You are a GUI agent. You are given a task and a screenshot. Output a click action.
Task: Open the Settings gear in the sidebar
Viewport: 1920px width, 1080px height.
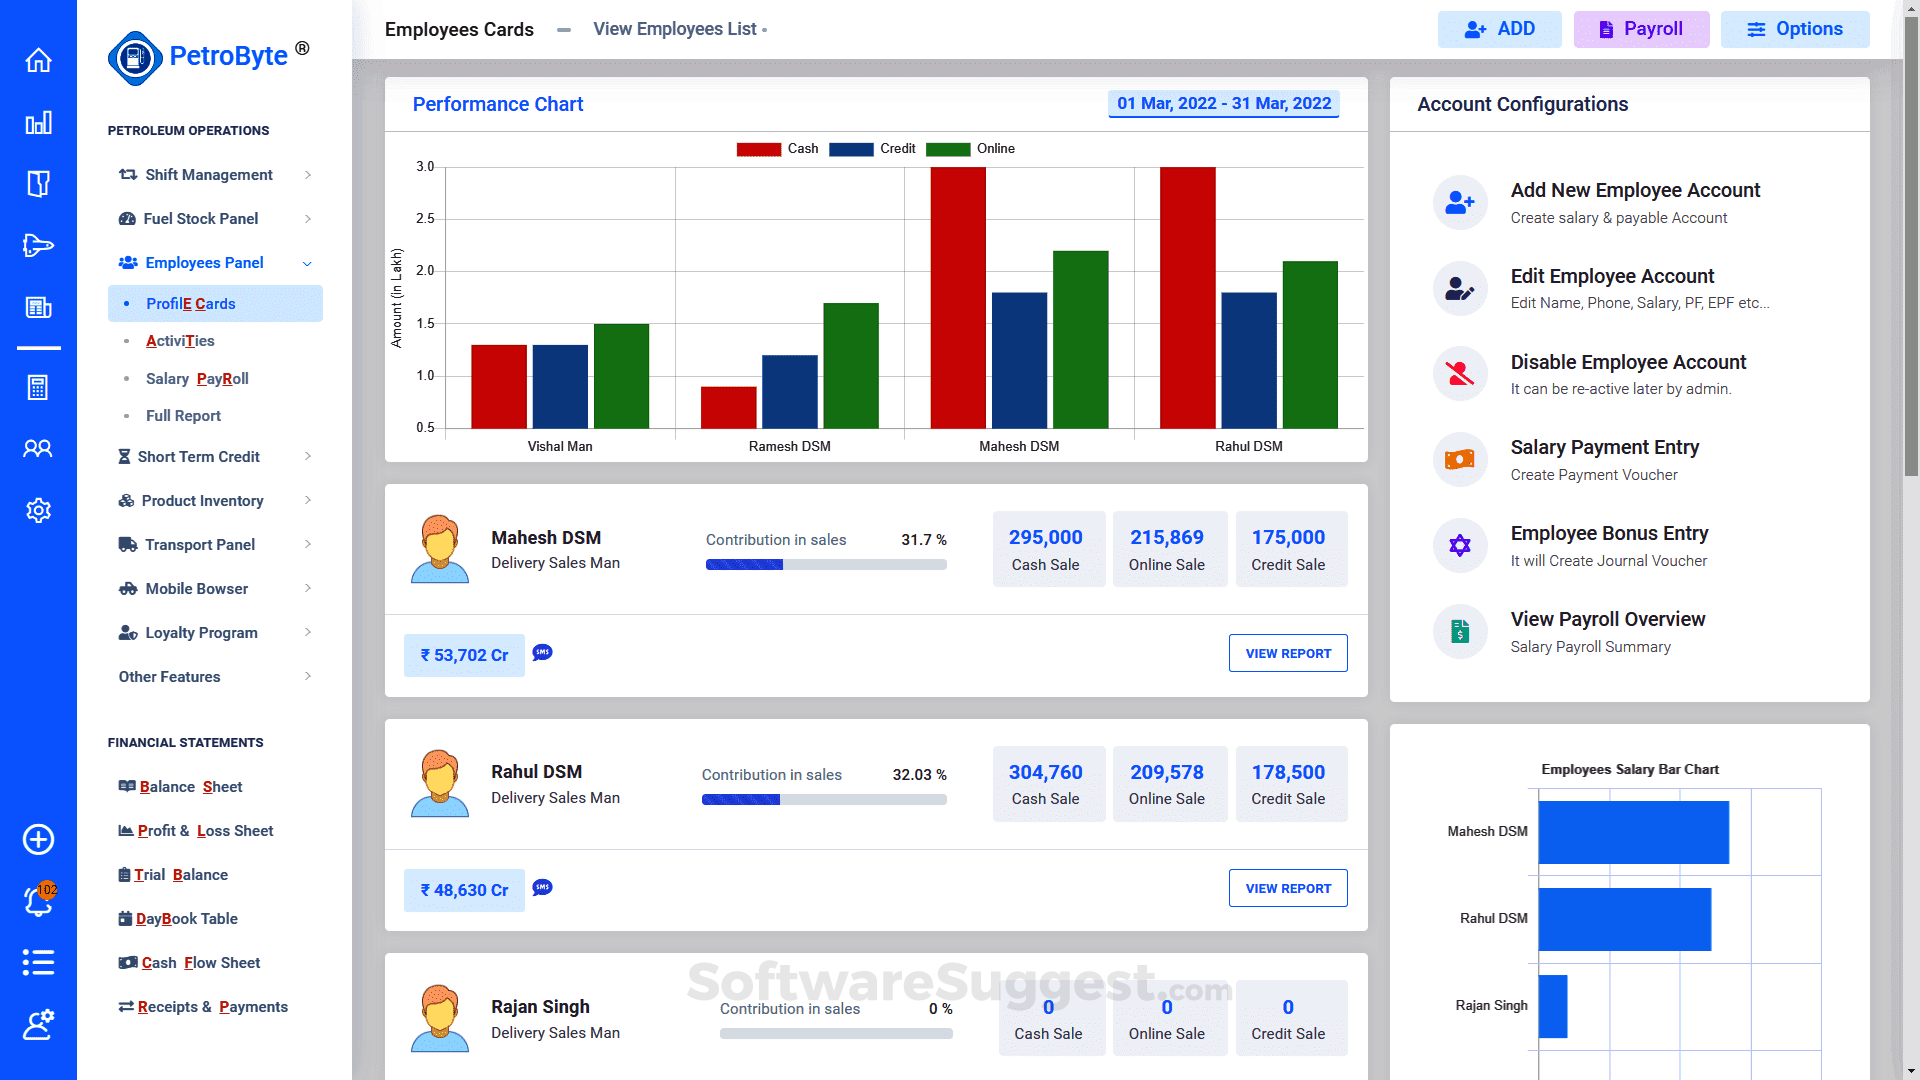pyautogui.click(x=38, y=510)
